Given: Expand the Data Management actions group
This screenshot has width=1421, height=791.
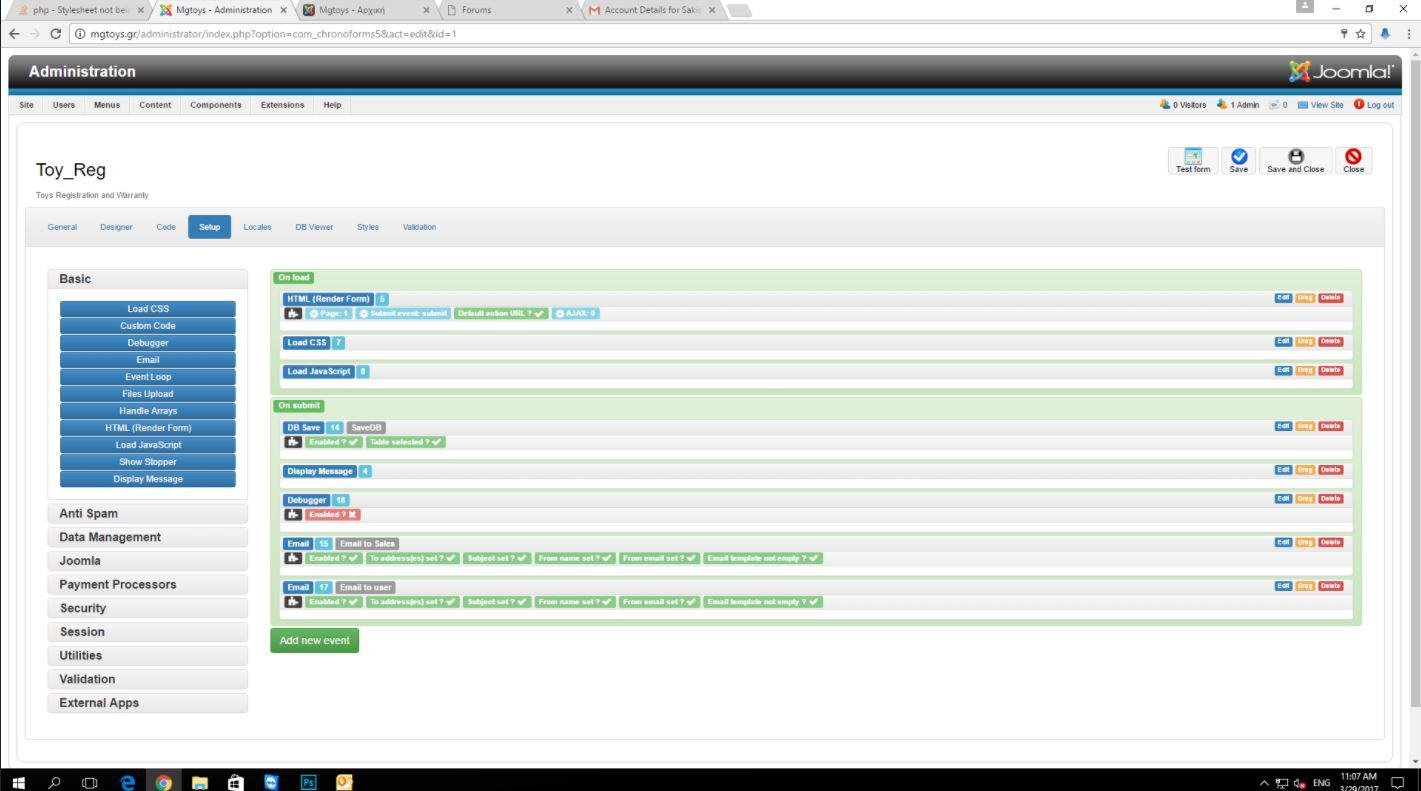Looking at the screenshot, I should tap(147, 537).
